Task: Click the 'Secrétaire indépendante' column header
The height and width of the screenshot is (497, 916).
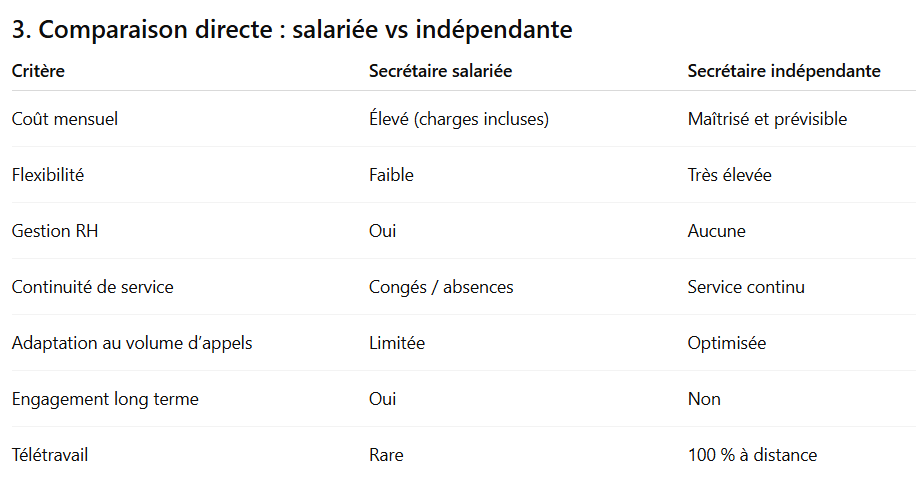Action: tap(784, 71)
